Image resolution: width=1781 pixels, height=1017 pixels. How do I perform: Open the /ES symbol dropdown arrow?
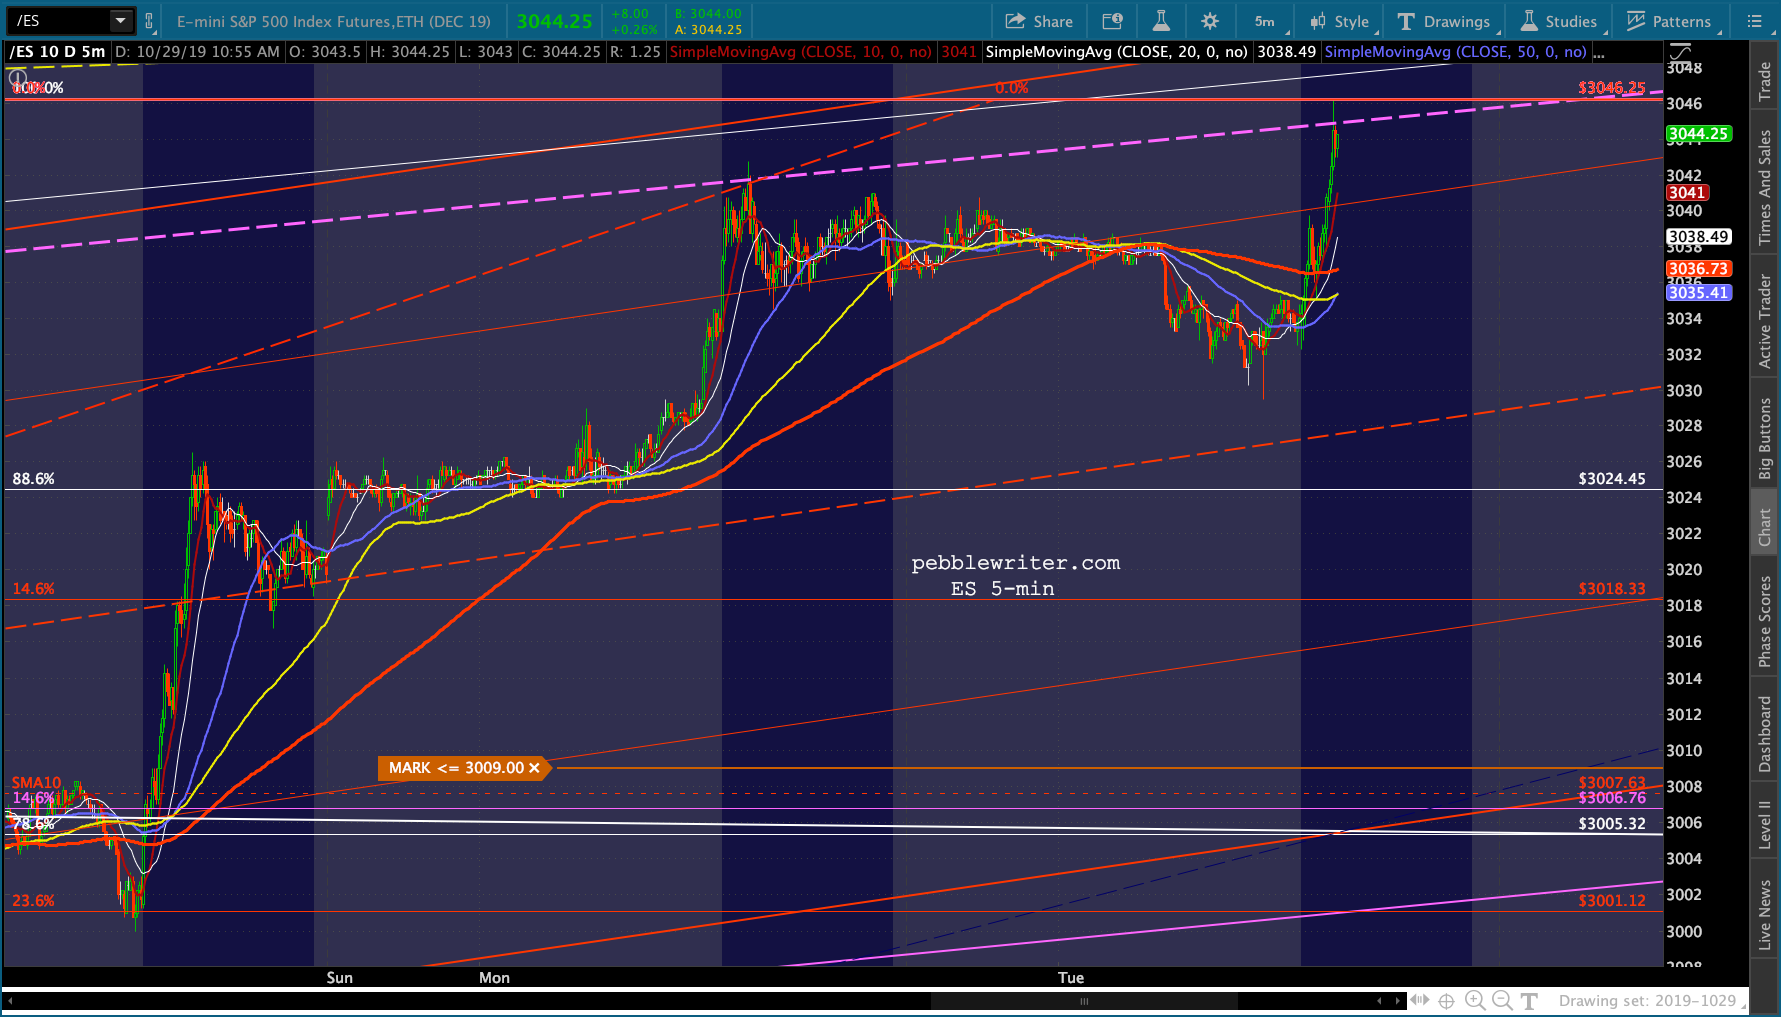[120, 21]
